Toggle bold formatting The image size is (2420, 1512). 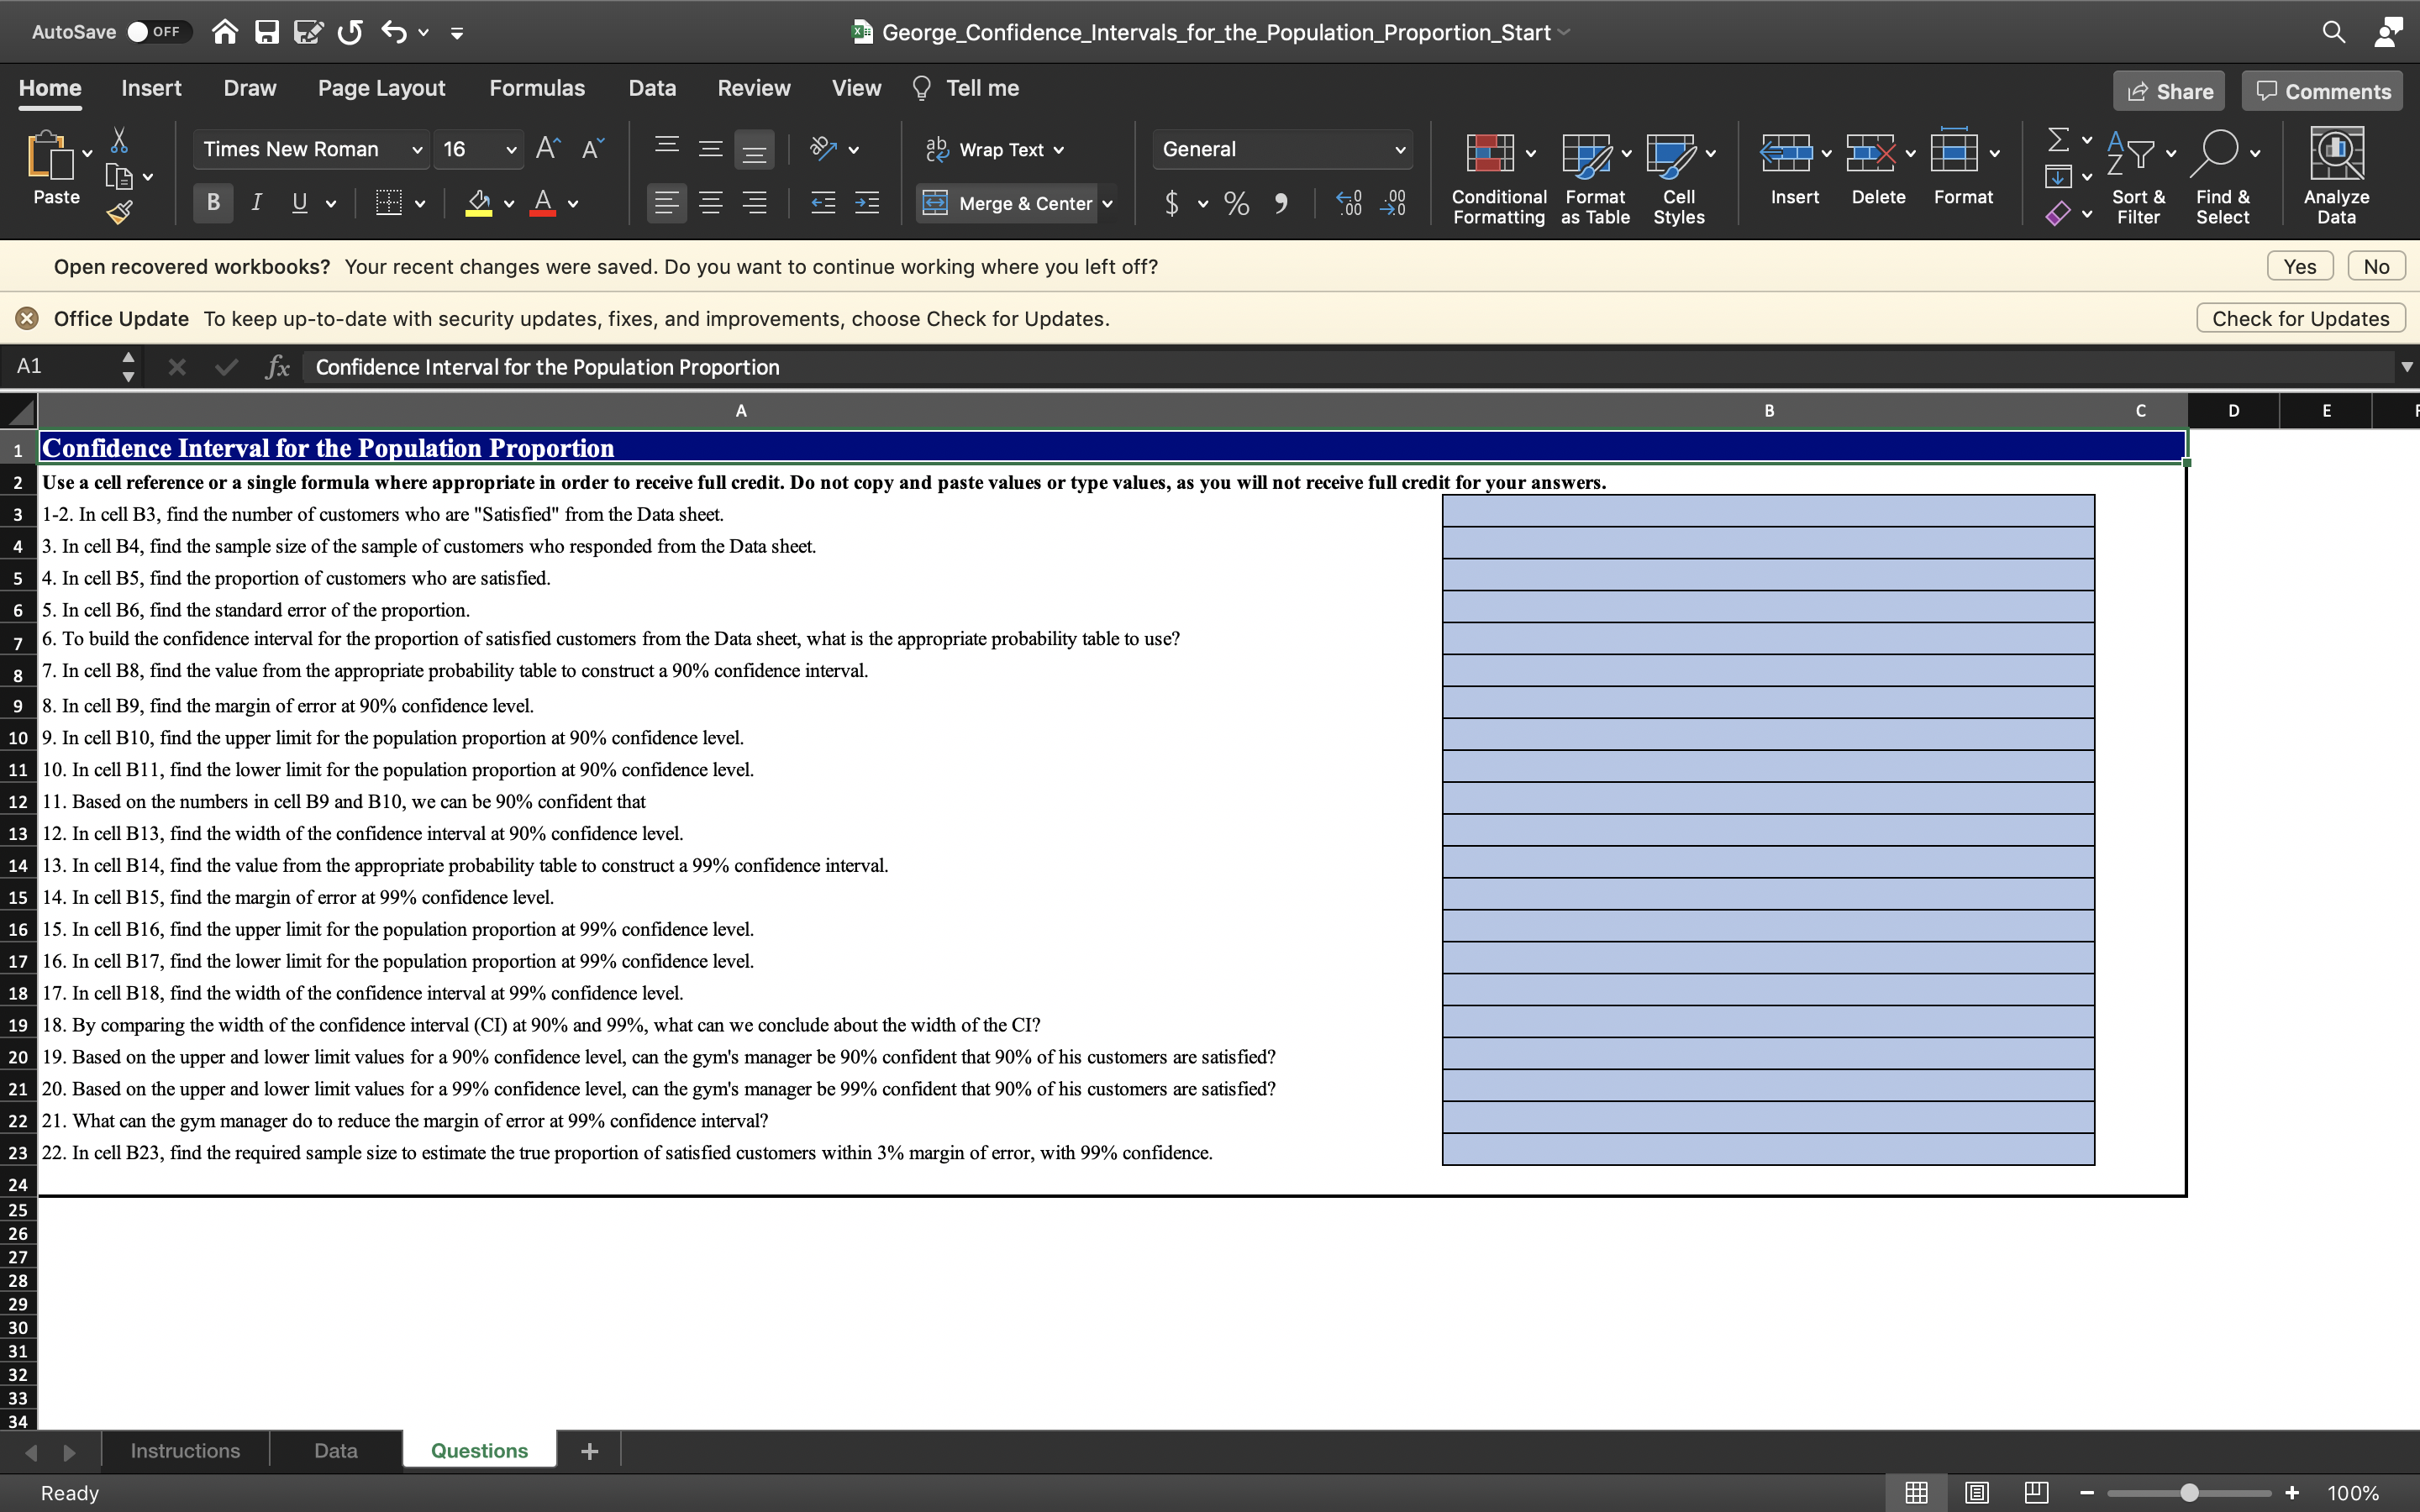(x=212, y=203)
